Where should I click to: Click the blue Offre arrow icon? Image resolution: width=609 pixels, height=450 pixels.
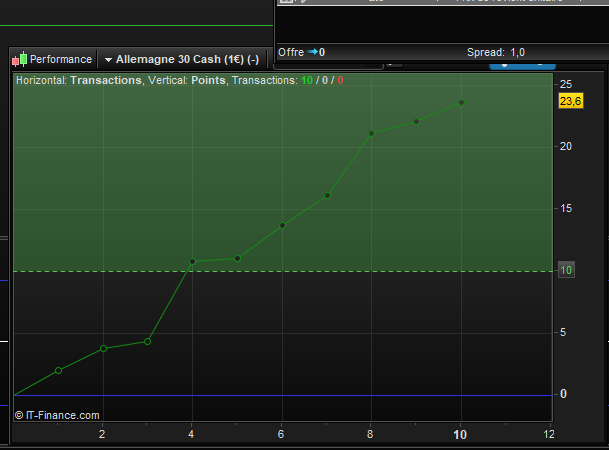(312, 52)
